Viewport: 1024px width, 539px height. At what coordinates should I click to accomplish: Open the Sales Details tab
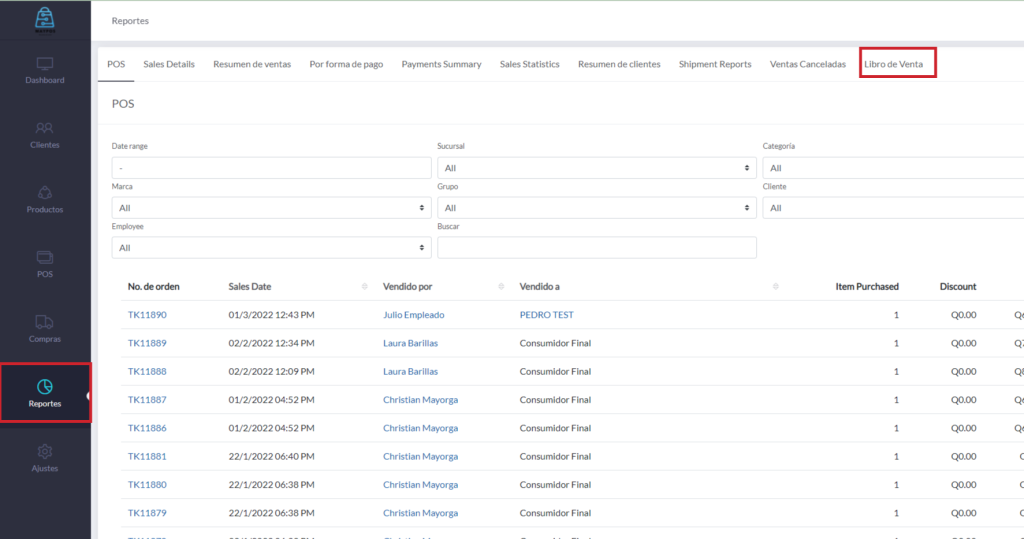pyautogui.click(x=169, y=64)
